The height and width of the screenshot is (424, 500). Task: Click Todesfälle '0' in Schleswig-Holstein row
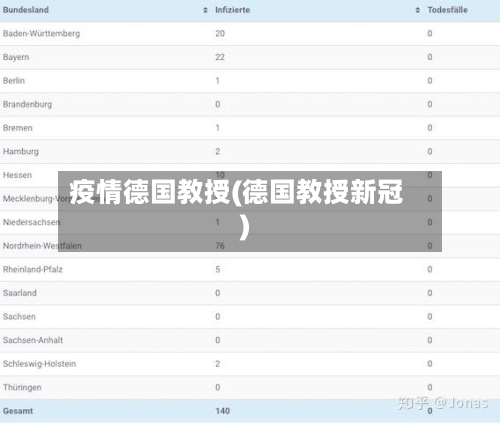(430, 364)
